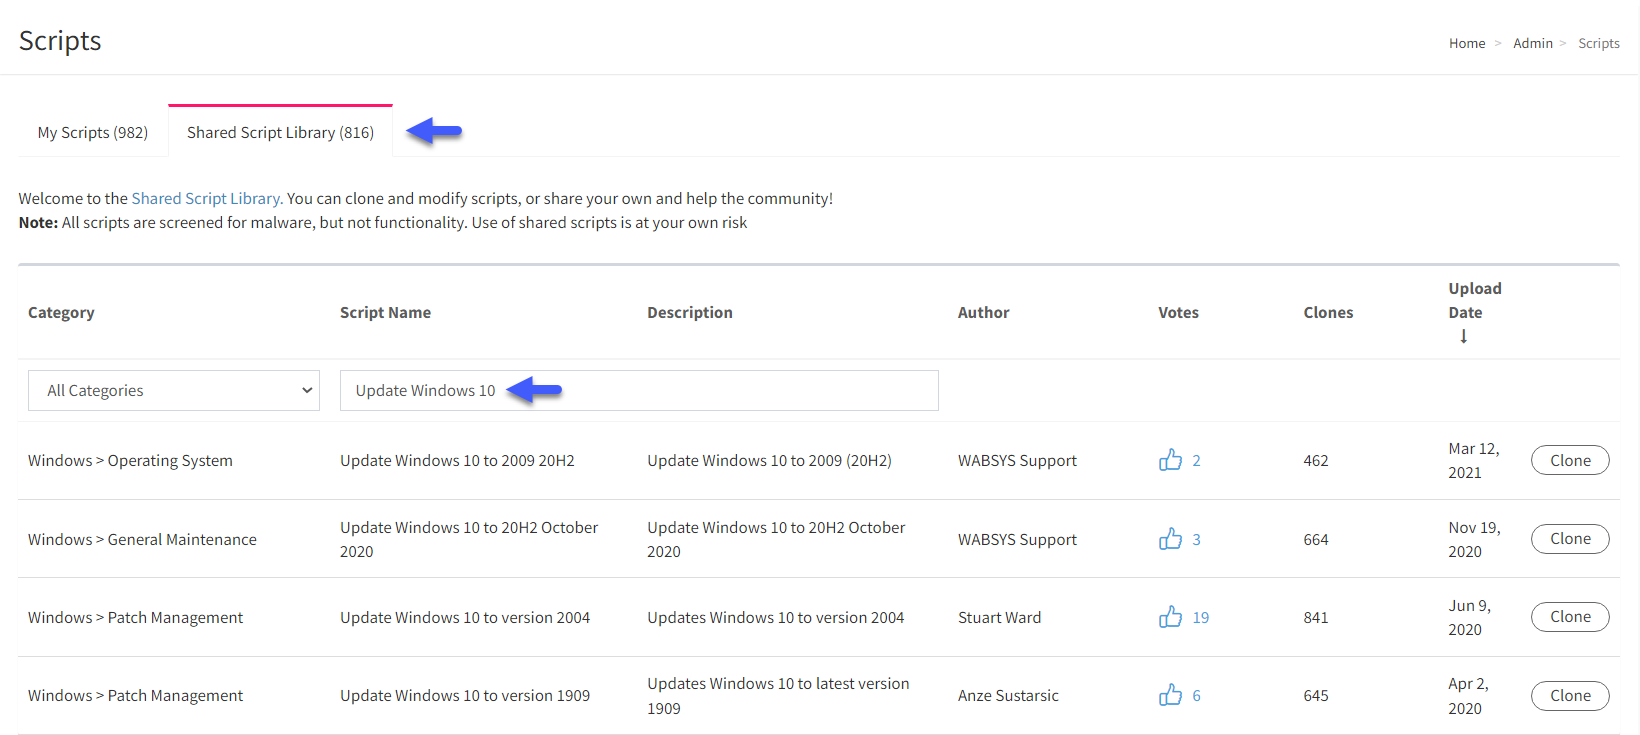This screenshot has width=1640, height=735.
Task: Open the Shared Script Library link in welcome text
Action: (205, 198)
